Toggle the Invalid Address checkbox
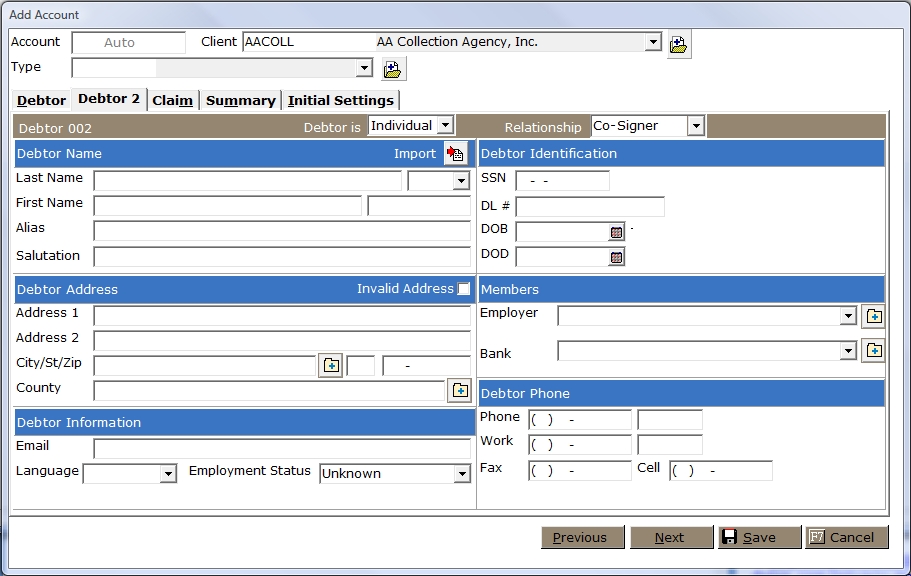911x576 pixels. point(463,289)
